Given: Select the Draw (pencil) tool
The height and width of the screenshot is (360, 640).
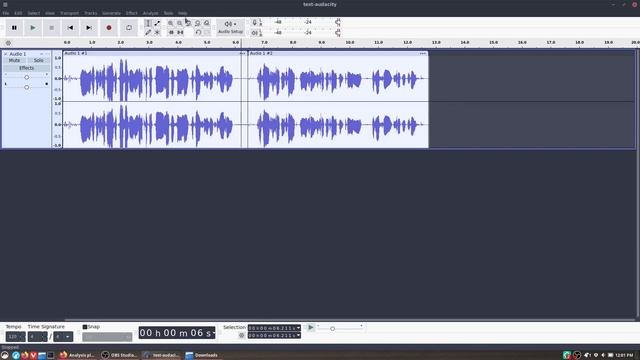Looking at the screenshot, I should 148,32.
